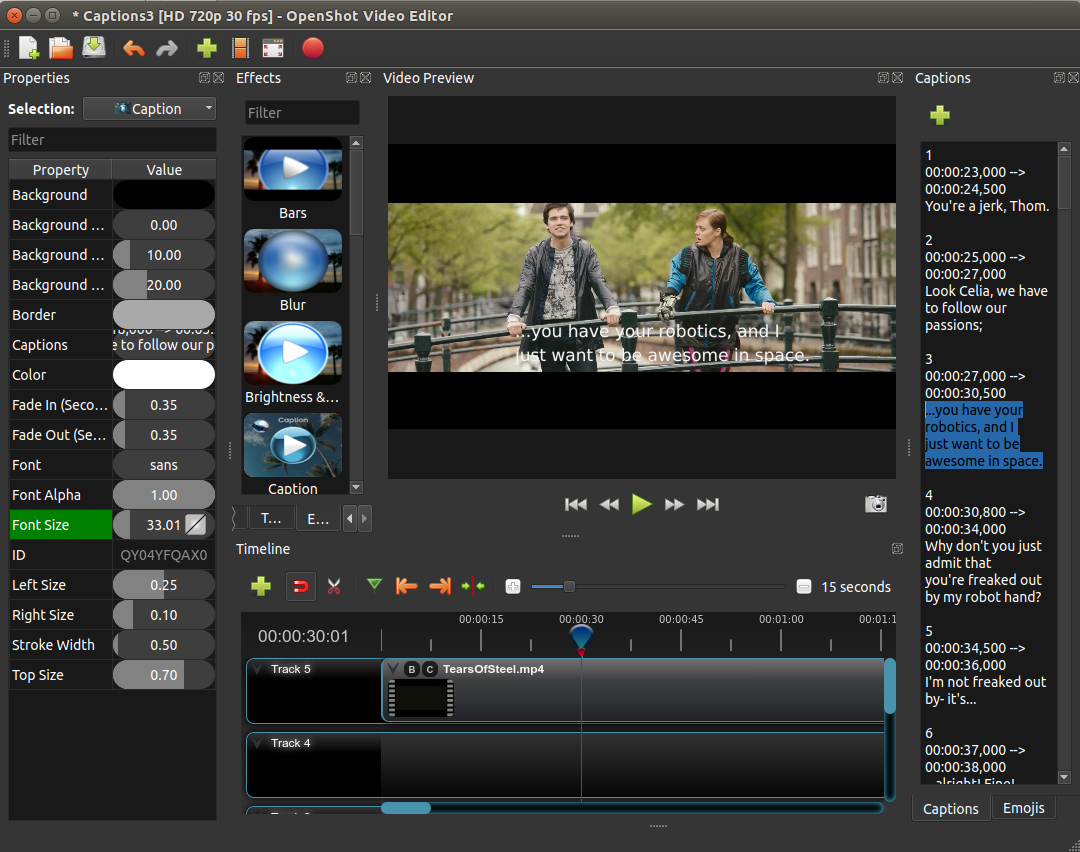1080x852 pixels.
Task: Undo the last action
Action: 134,48
